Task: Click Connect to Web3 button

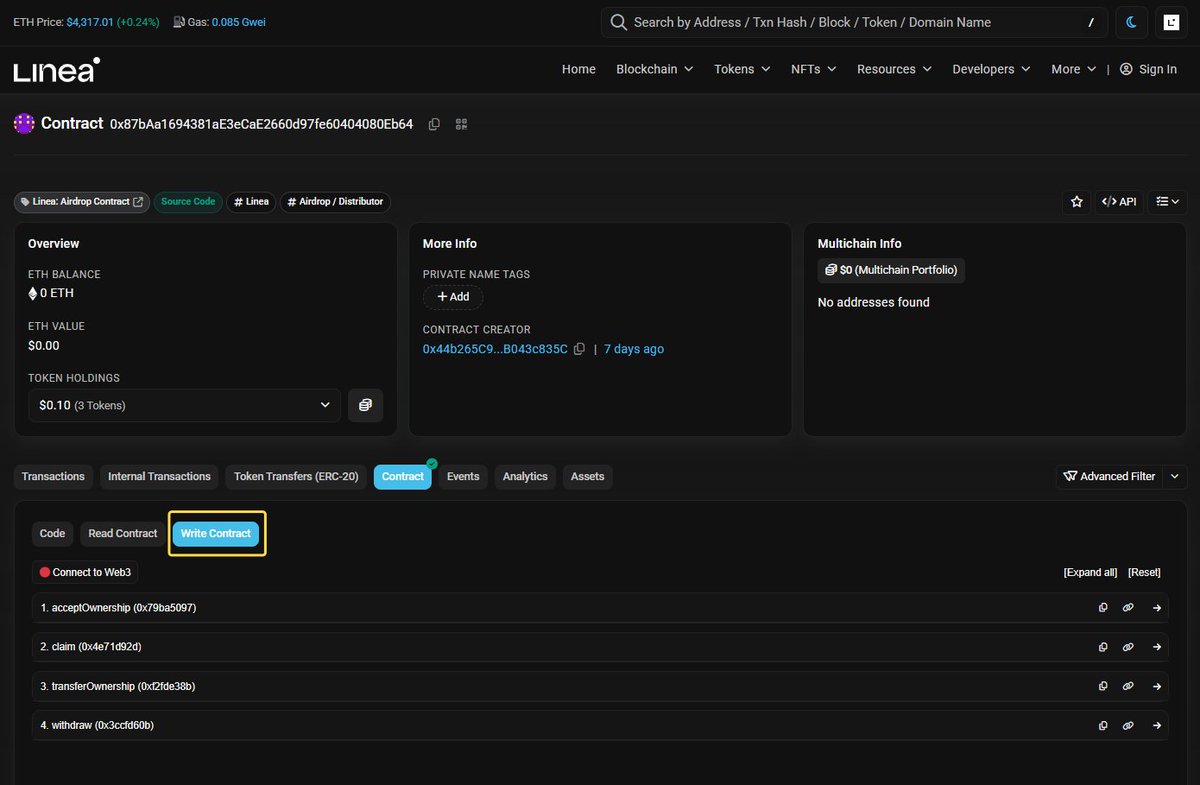Action: tap(85, 573)
